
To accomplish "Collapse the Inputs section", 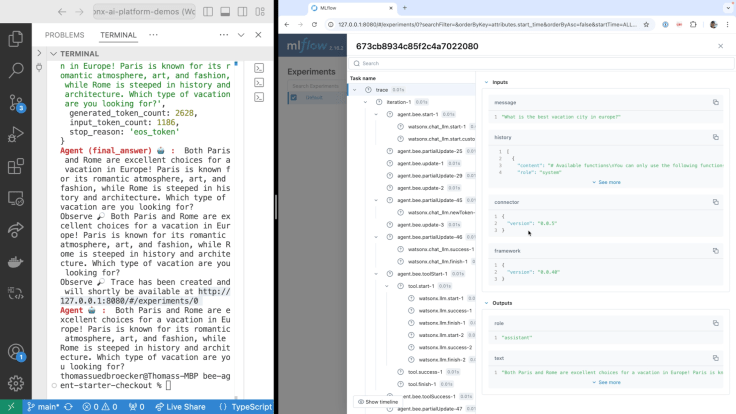I will point(486,82).
